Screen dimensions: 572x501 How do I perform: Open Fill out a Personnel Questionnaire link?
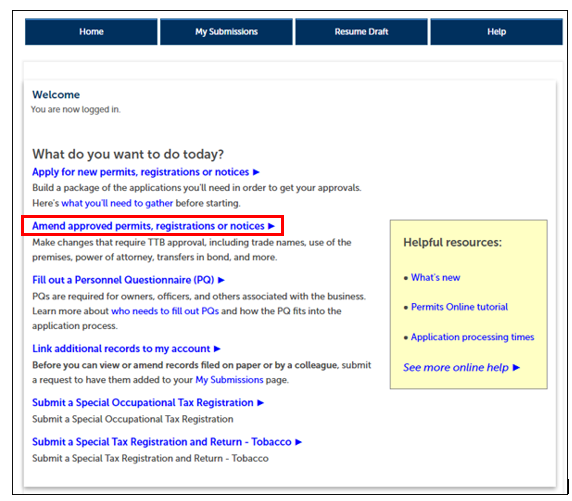[x=123, y=280]
